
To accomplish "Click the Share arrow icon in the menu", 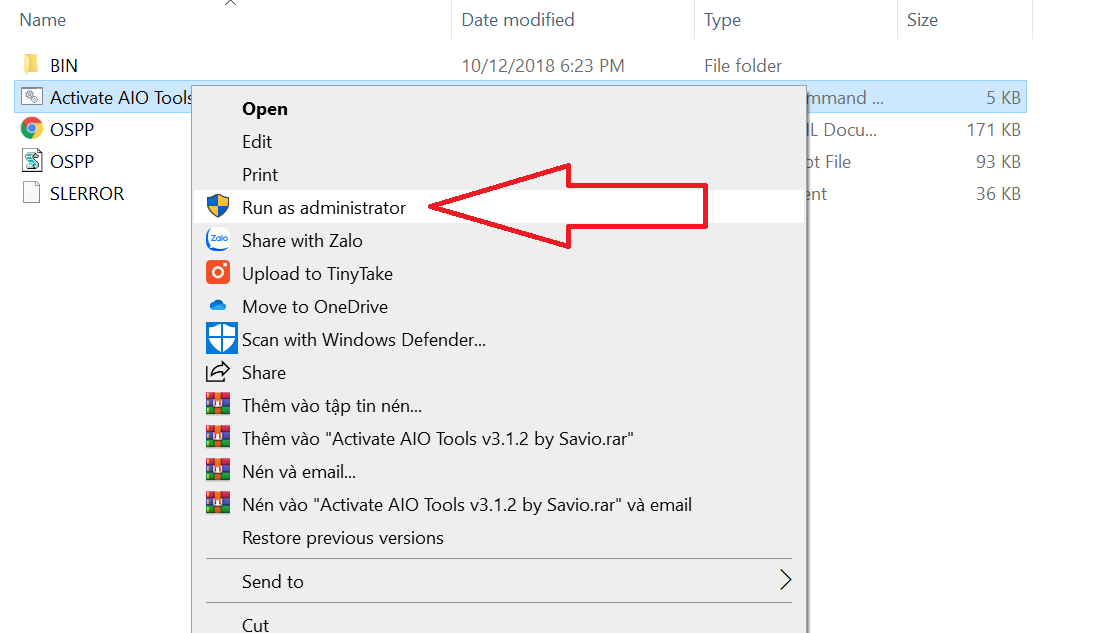I will 221,371.
